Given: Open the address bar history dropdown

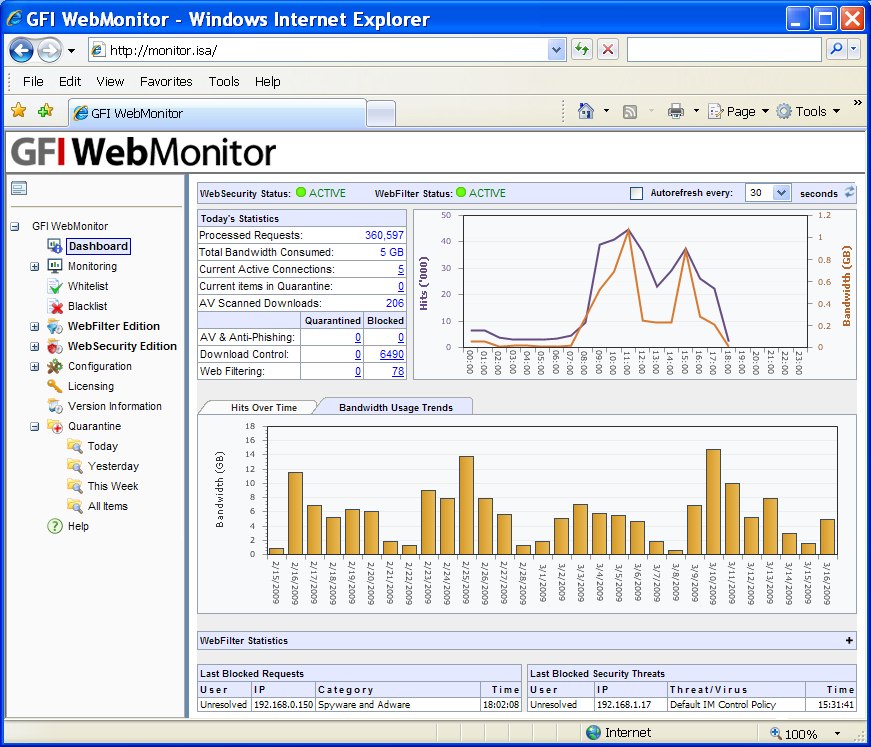Looking at the screenshot, I should (x=556, y=51).
